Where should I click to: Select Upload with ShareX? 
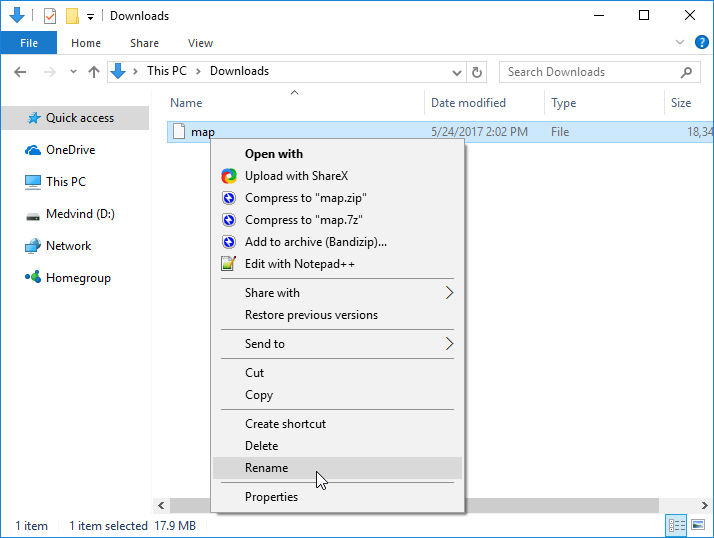click(337, 176)
